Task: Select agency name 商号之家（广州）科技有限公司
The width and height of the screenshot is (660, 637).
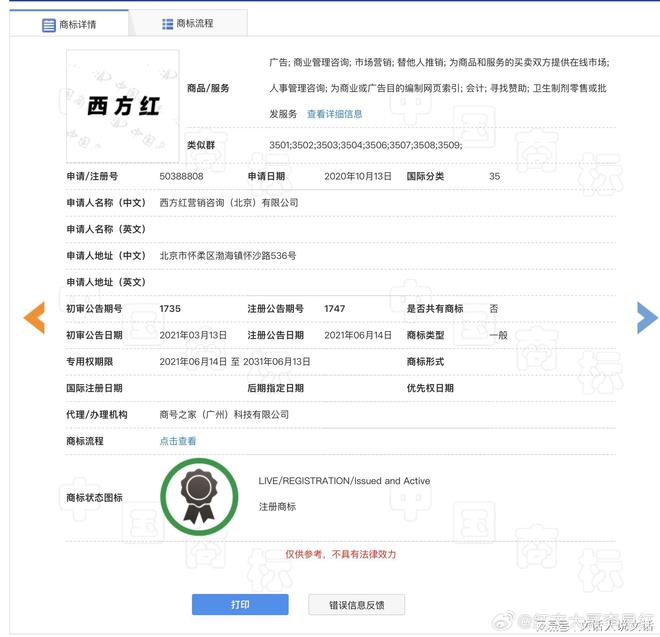Action: point(224,415)
